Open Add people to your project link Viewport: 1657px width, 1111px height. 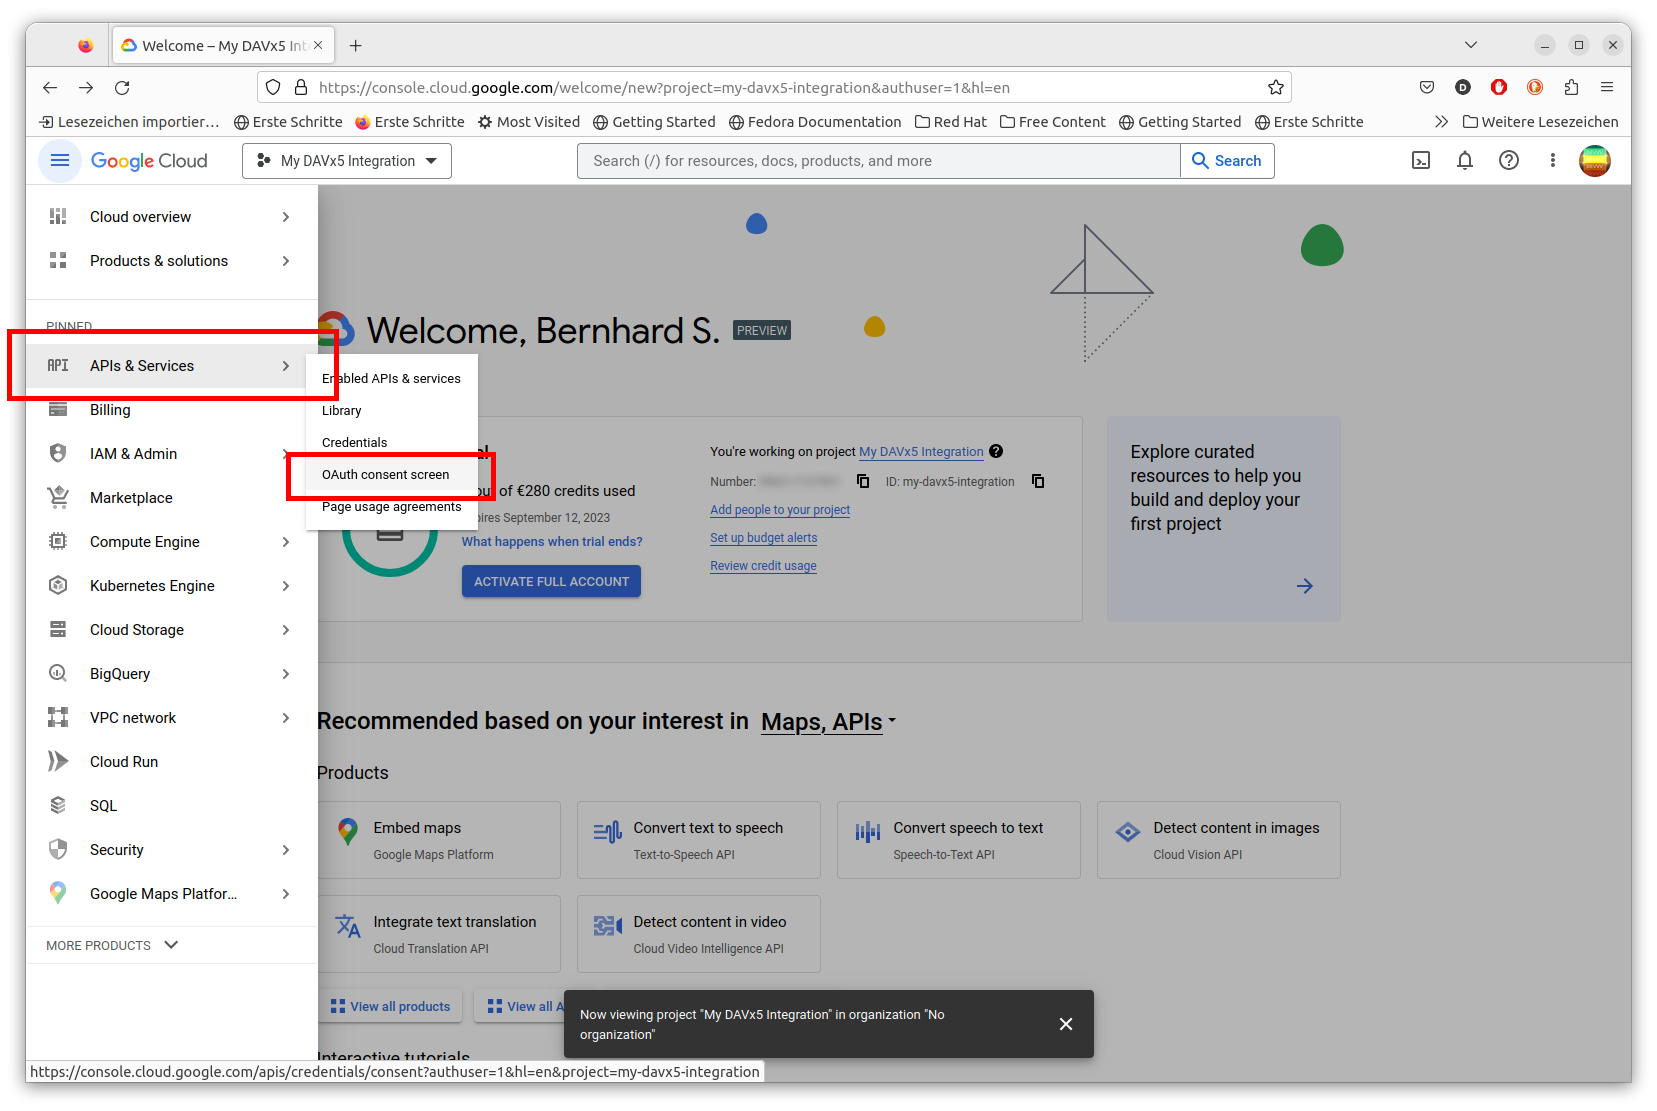pyautogui.click(x=780, y=510)
